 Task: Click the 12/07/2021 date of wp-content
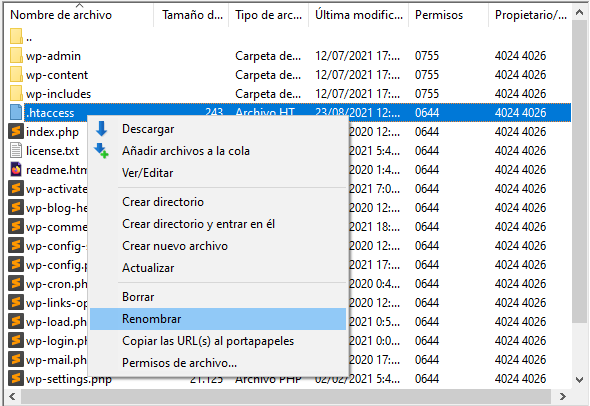[x=357, y=75]
